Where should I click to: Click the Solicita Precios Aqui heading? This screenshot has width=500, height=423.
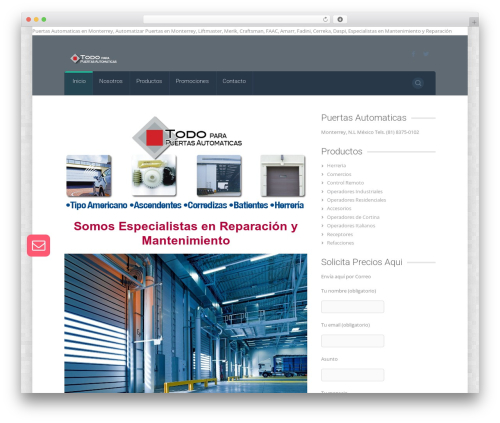362,262
